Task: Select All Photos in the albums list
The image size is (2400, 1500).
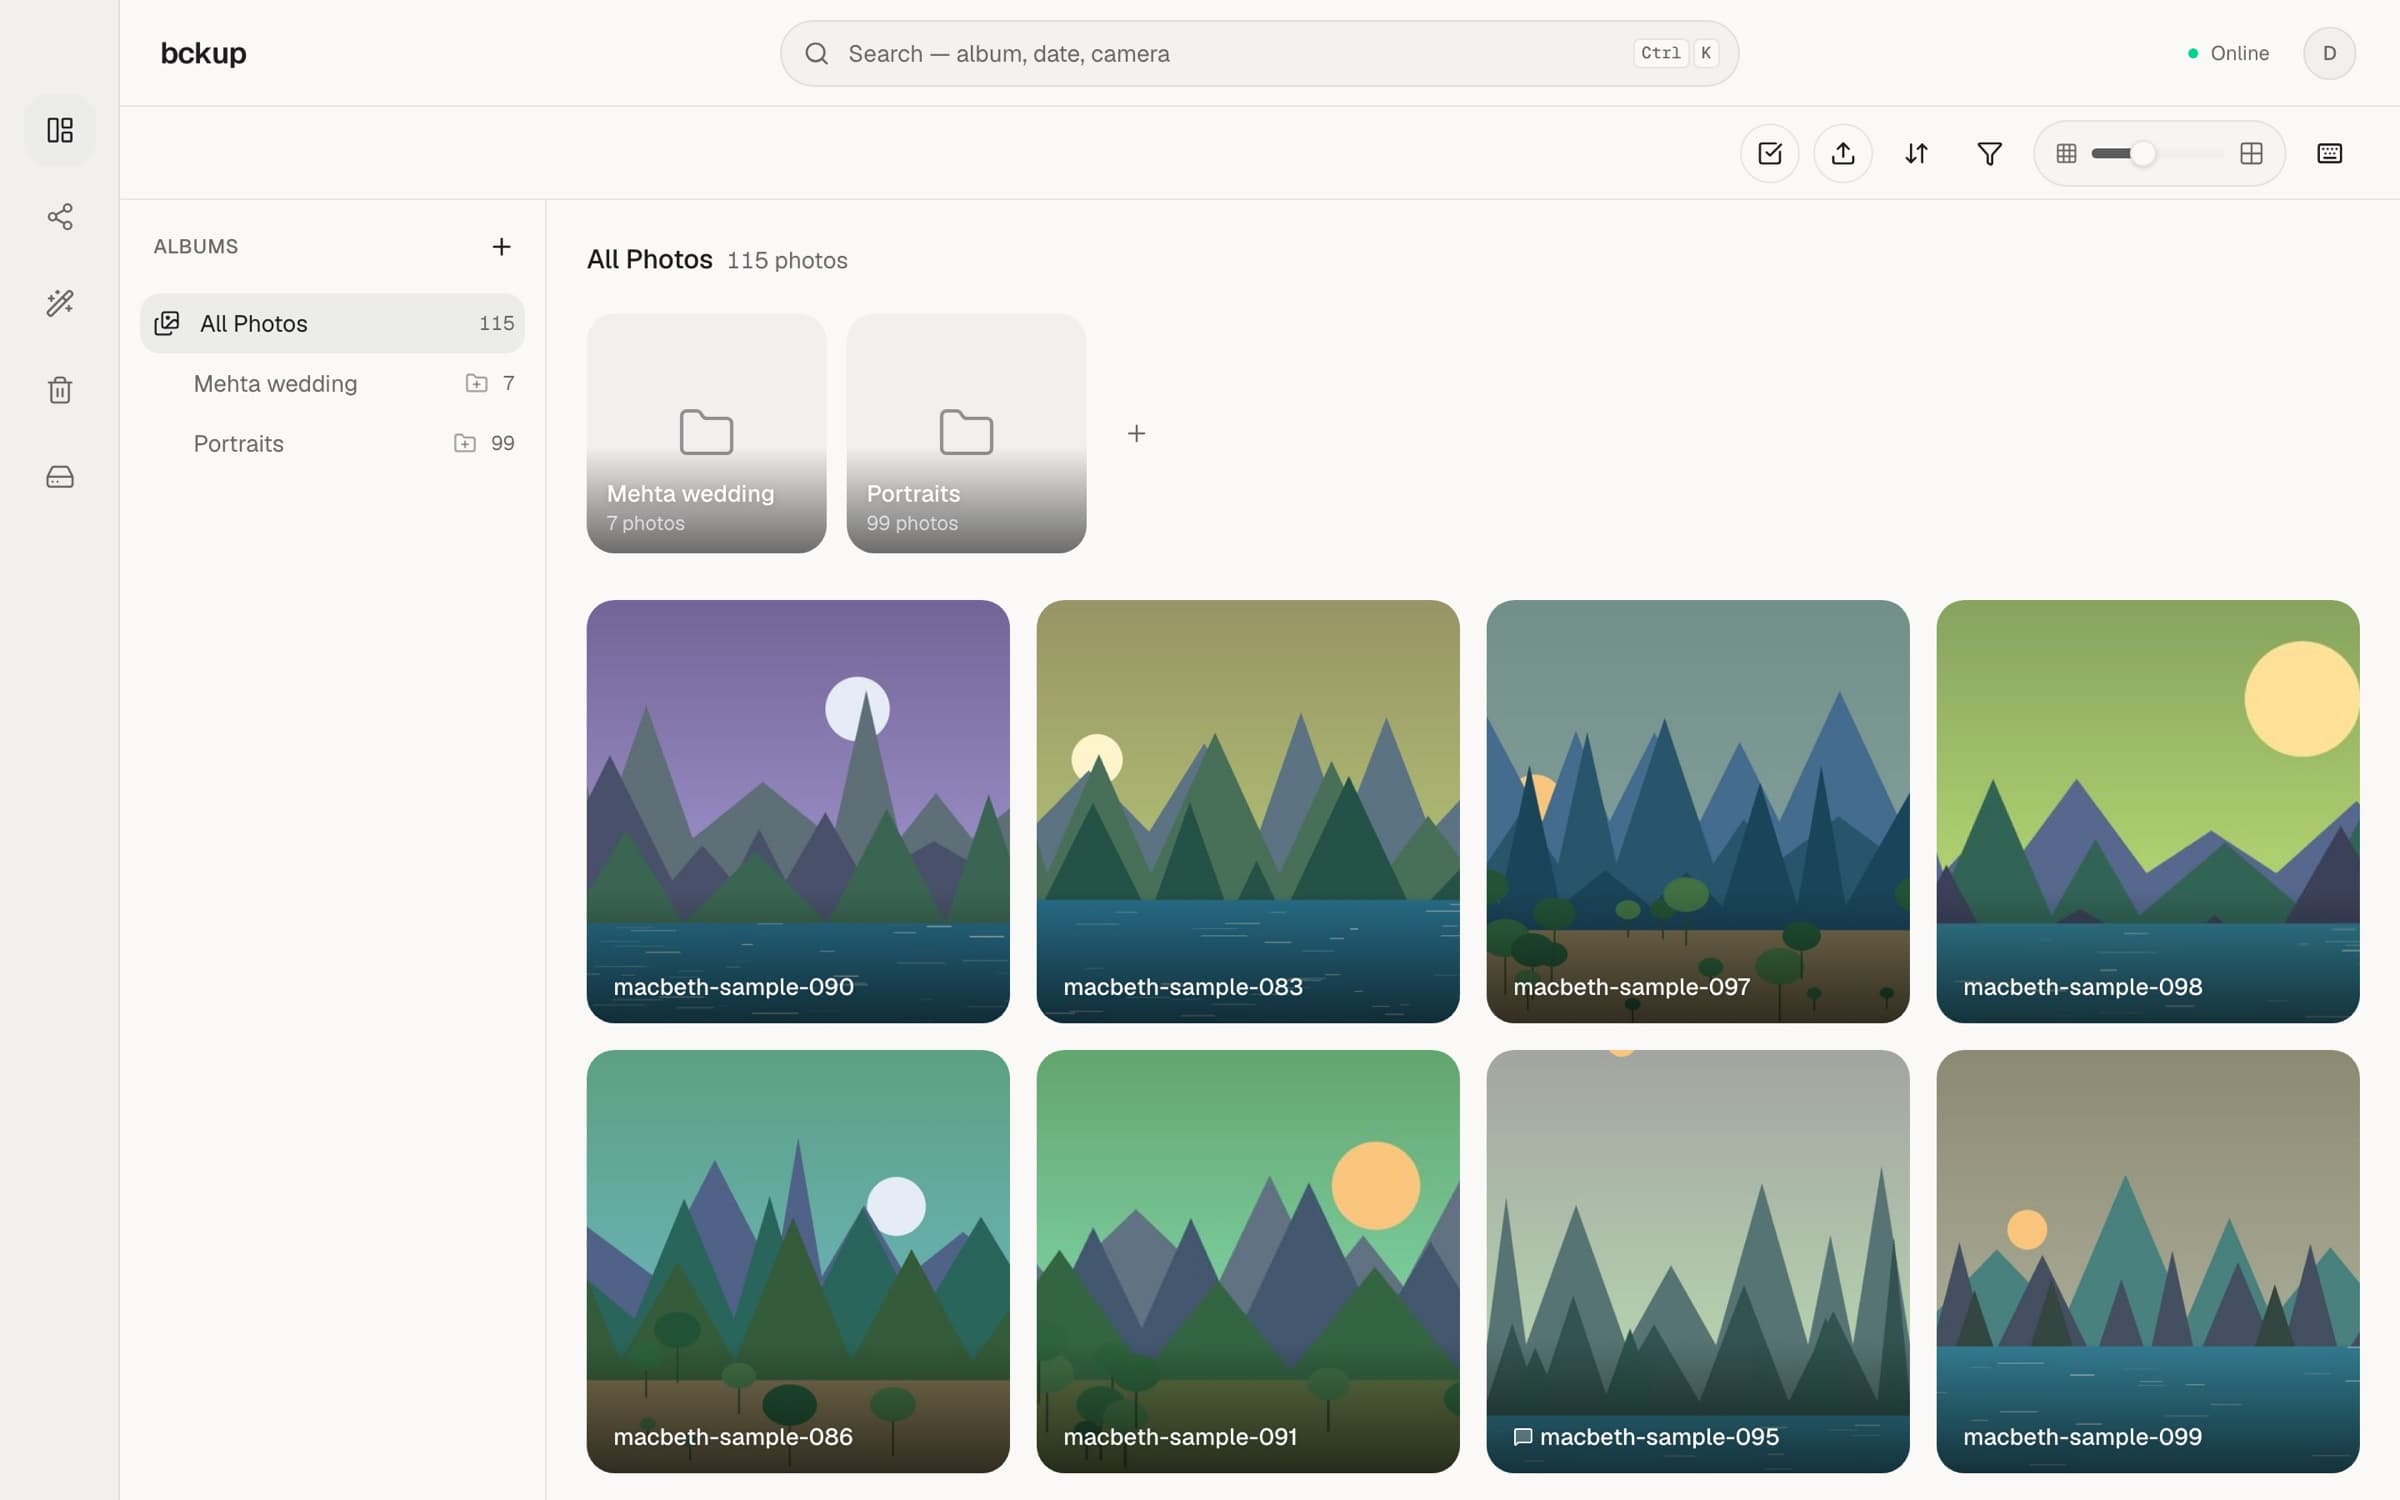Action: point(332,323)
